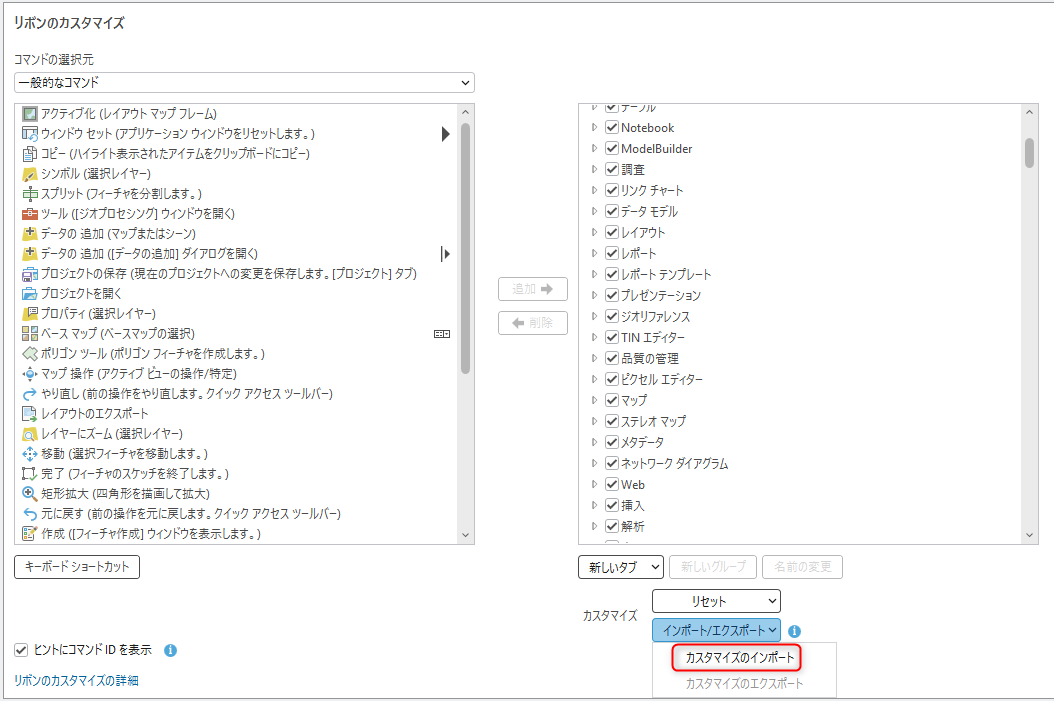Click the キーボード ショートカット button
Viewport: 1054px width, 701px height.
coord(77,567)
